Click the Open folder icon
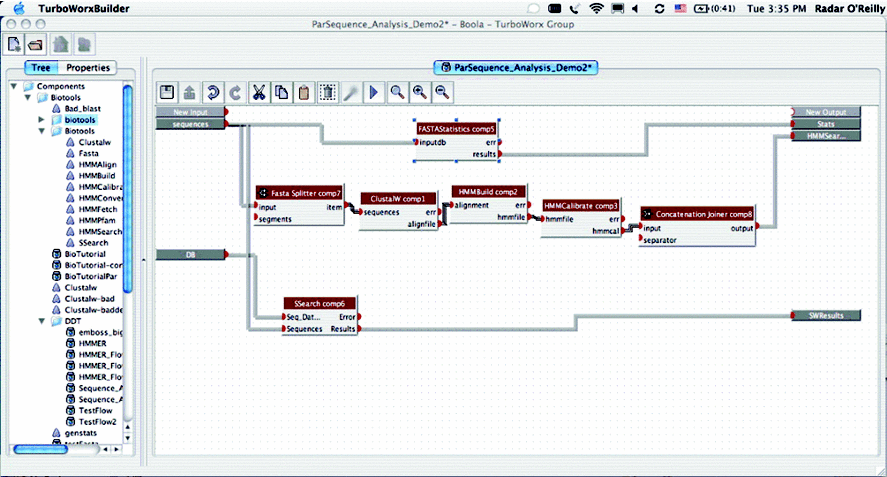The image size is (887, 477). pos(35,44)
